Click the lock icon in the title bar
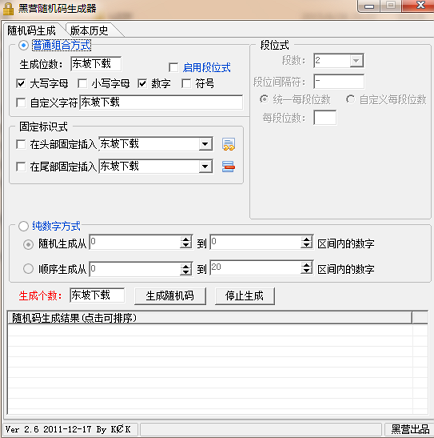This screenshot has width=434, height=438. [x=8, y=8]
